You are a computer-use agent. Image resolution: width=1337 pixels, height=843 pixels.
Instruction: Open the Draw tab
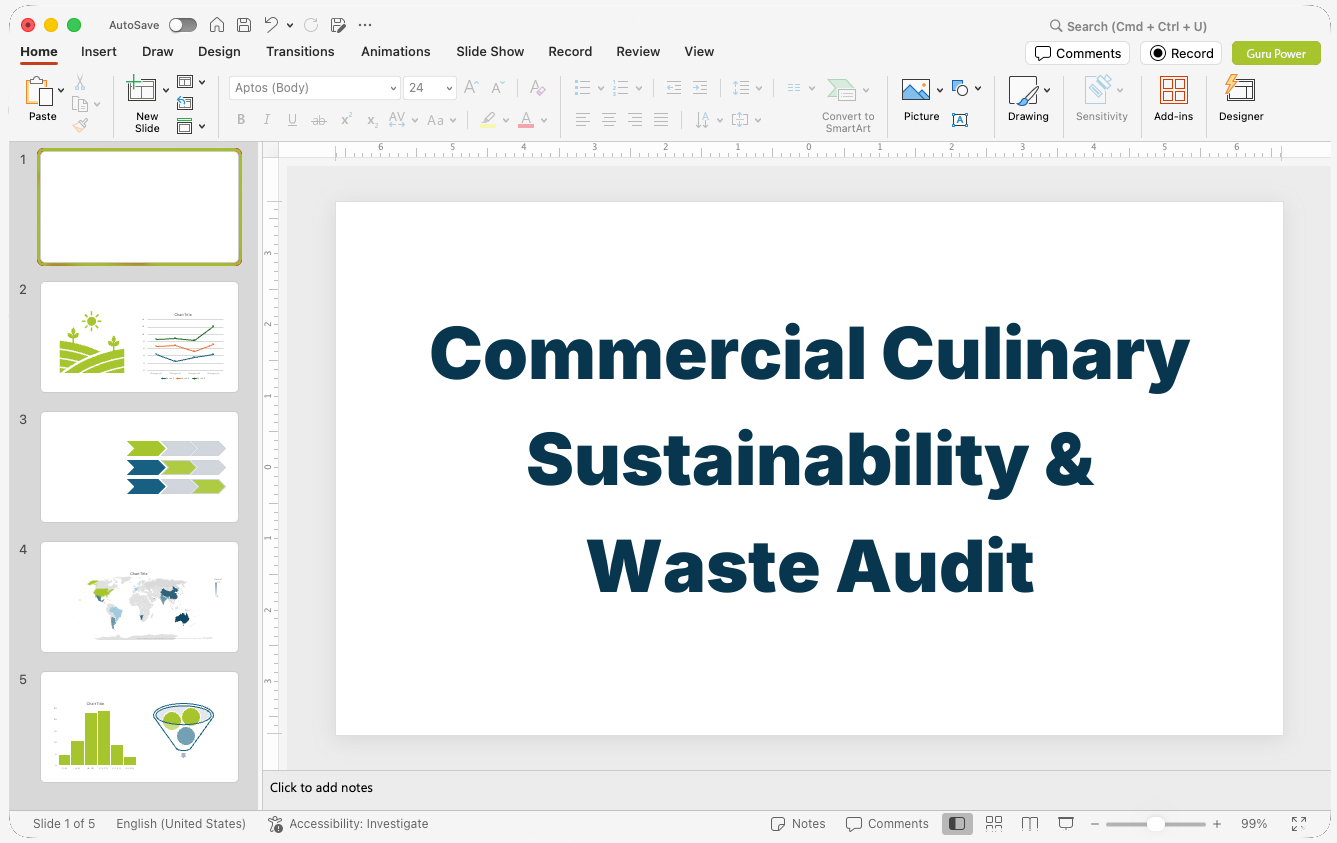coord(158,52)
